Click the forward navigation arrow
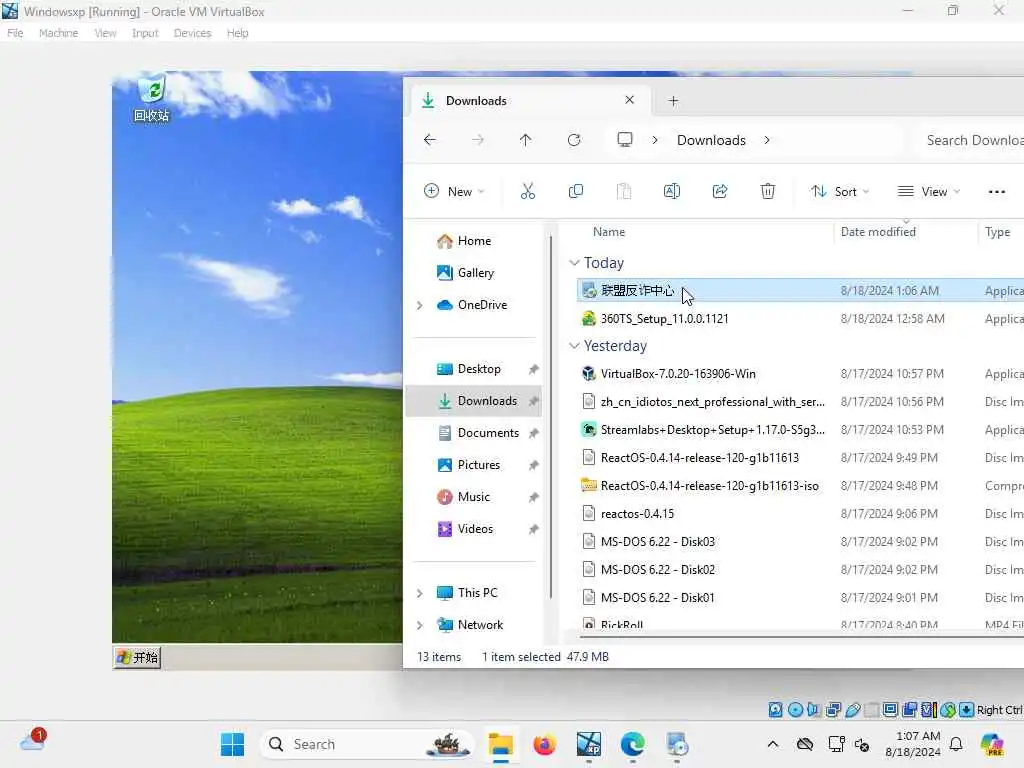This screenshot has height=768, width=1024. tap(478, 140)
